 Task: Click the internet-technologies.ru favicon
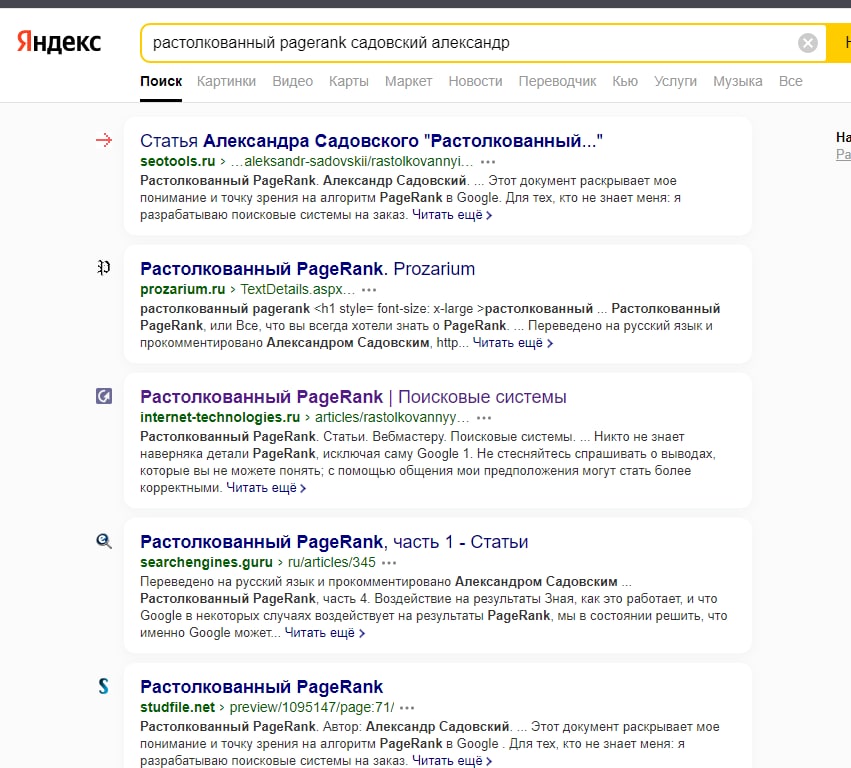click(x=104, y=396)
